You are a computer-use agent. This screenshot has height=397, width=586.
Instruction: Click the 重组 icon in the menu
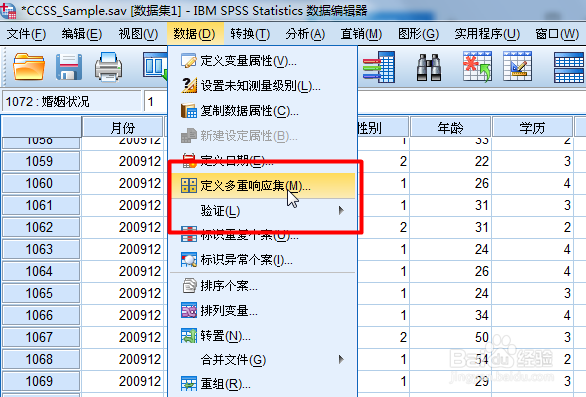click(x=189, y=384)
